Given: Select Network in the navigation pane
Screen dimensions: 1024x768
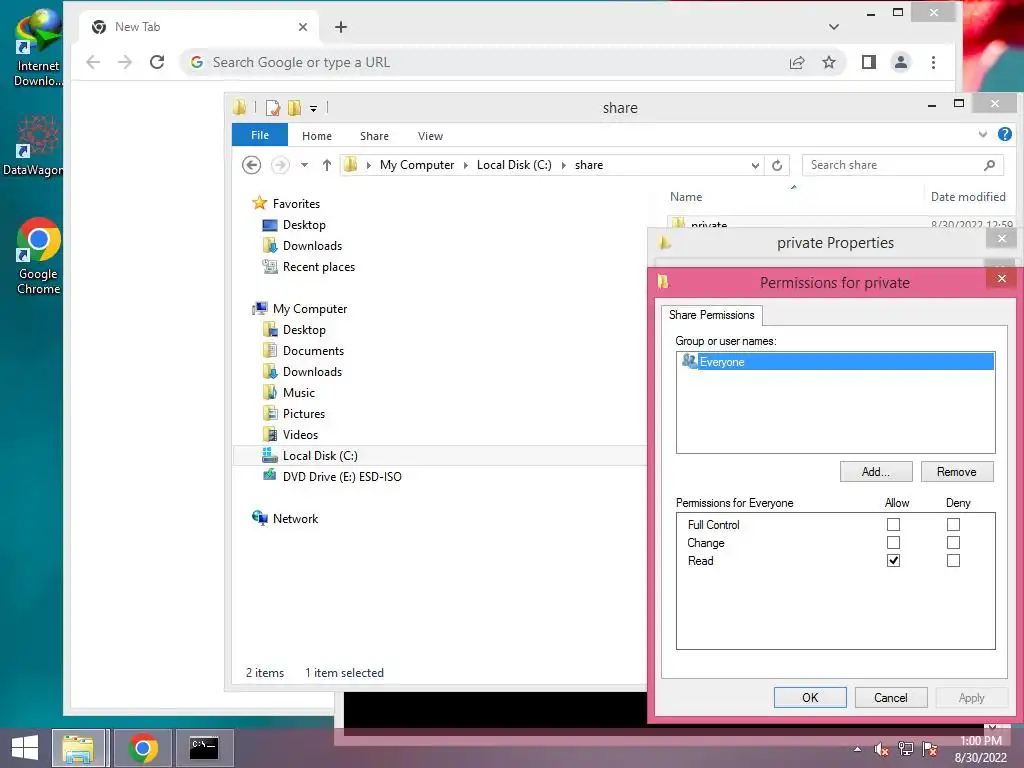Looking at the screenshot, I should [x=285, y=519].
